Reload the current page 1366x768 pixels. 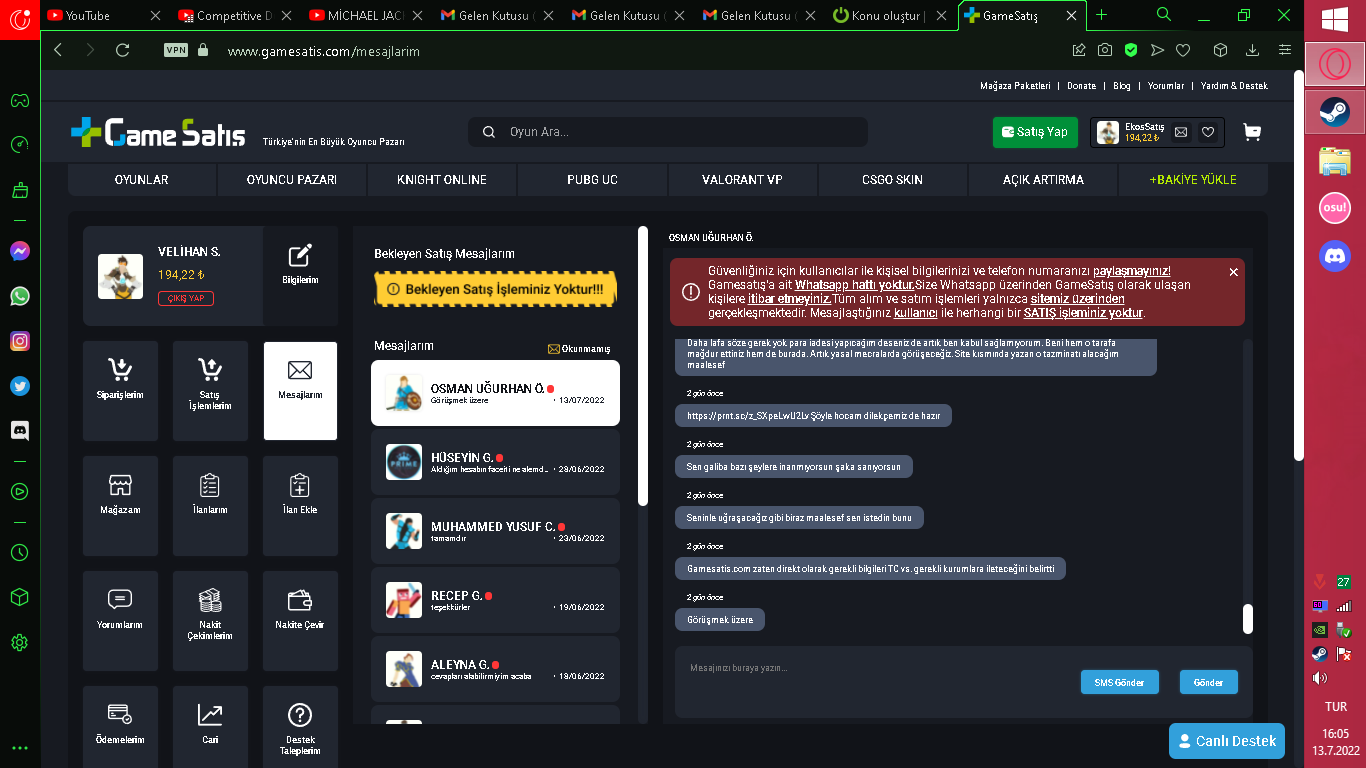(x=123, y=50)
